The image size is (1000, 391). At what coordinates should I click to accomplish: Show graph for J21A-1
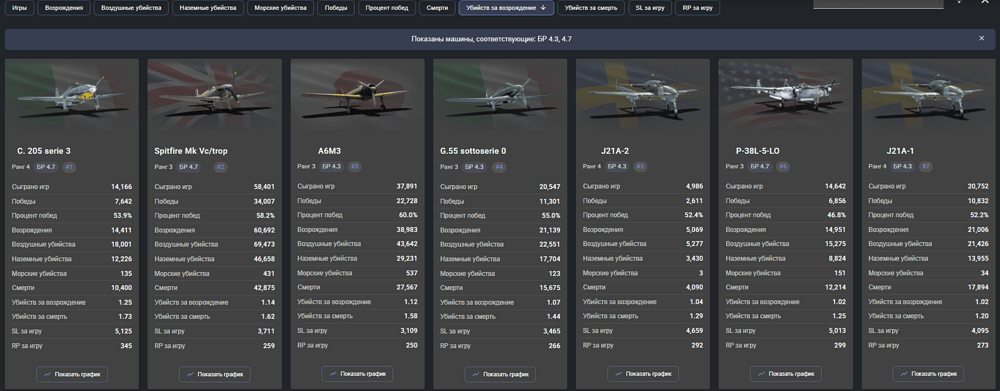(x=928, y=374)
